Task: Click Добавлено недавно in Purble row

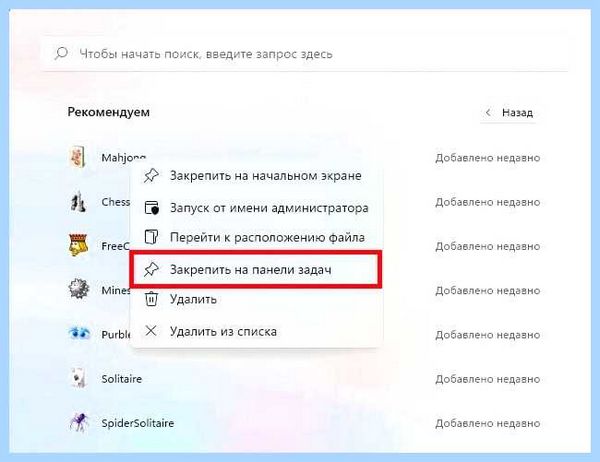Action: 488,335
